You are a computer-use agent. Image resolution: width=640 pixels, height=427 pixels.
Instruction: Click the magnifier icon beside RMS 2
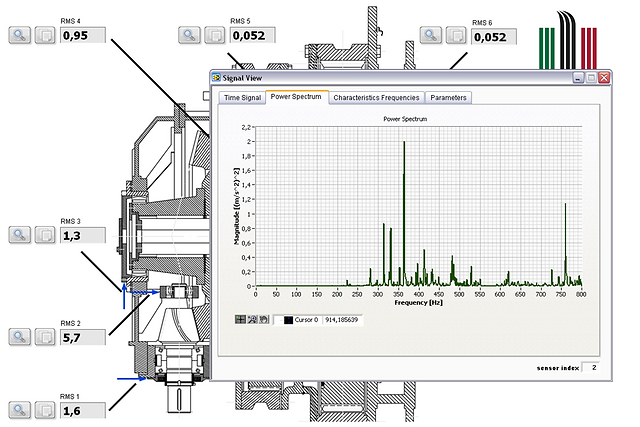(20, 337)
